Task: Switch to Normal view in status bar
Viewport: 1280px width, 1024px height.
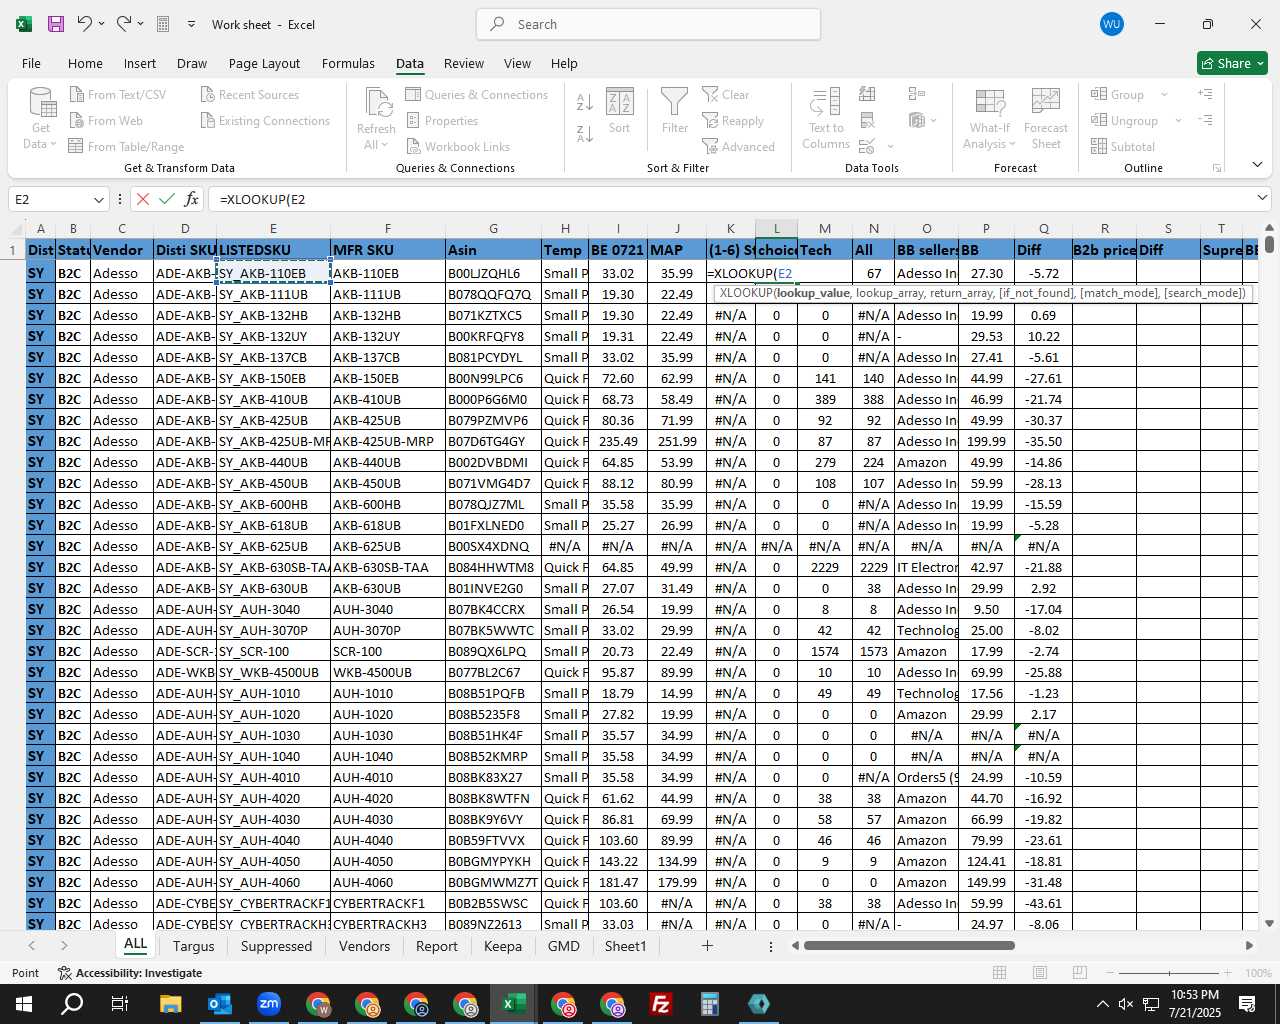Action: coord(999,973)
